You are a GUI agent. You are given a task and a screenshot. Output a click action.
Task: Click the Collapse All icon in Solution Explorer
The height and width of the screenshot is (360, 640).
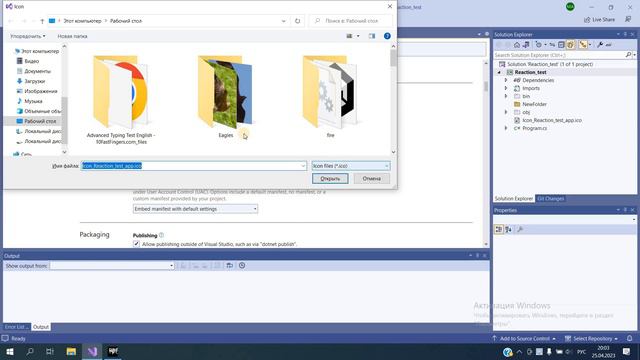pos(561,45)
